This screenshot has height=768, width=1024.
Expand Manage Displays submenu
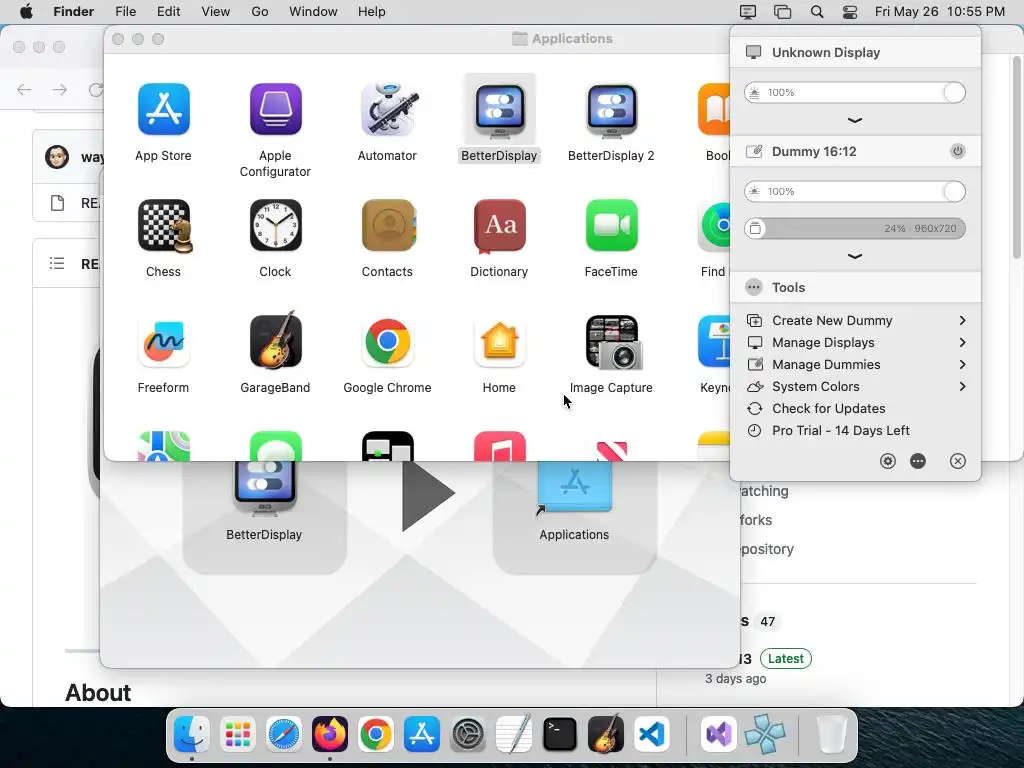(x=856, y=342)
